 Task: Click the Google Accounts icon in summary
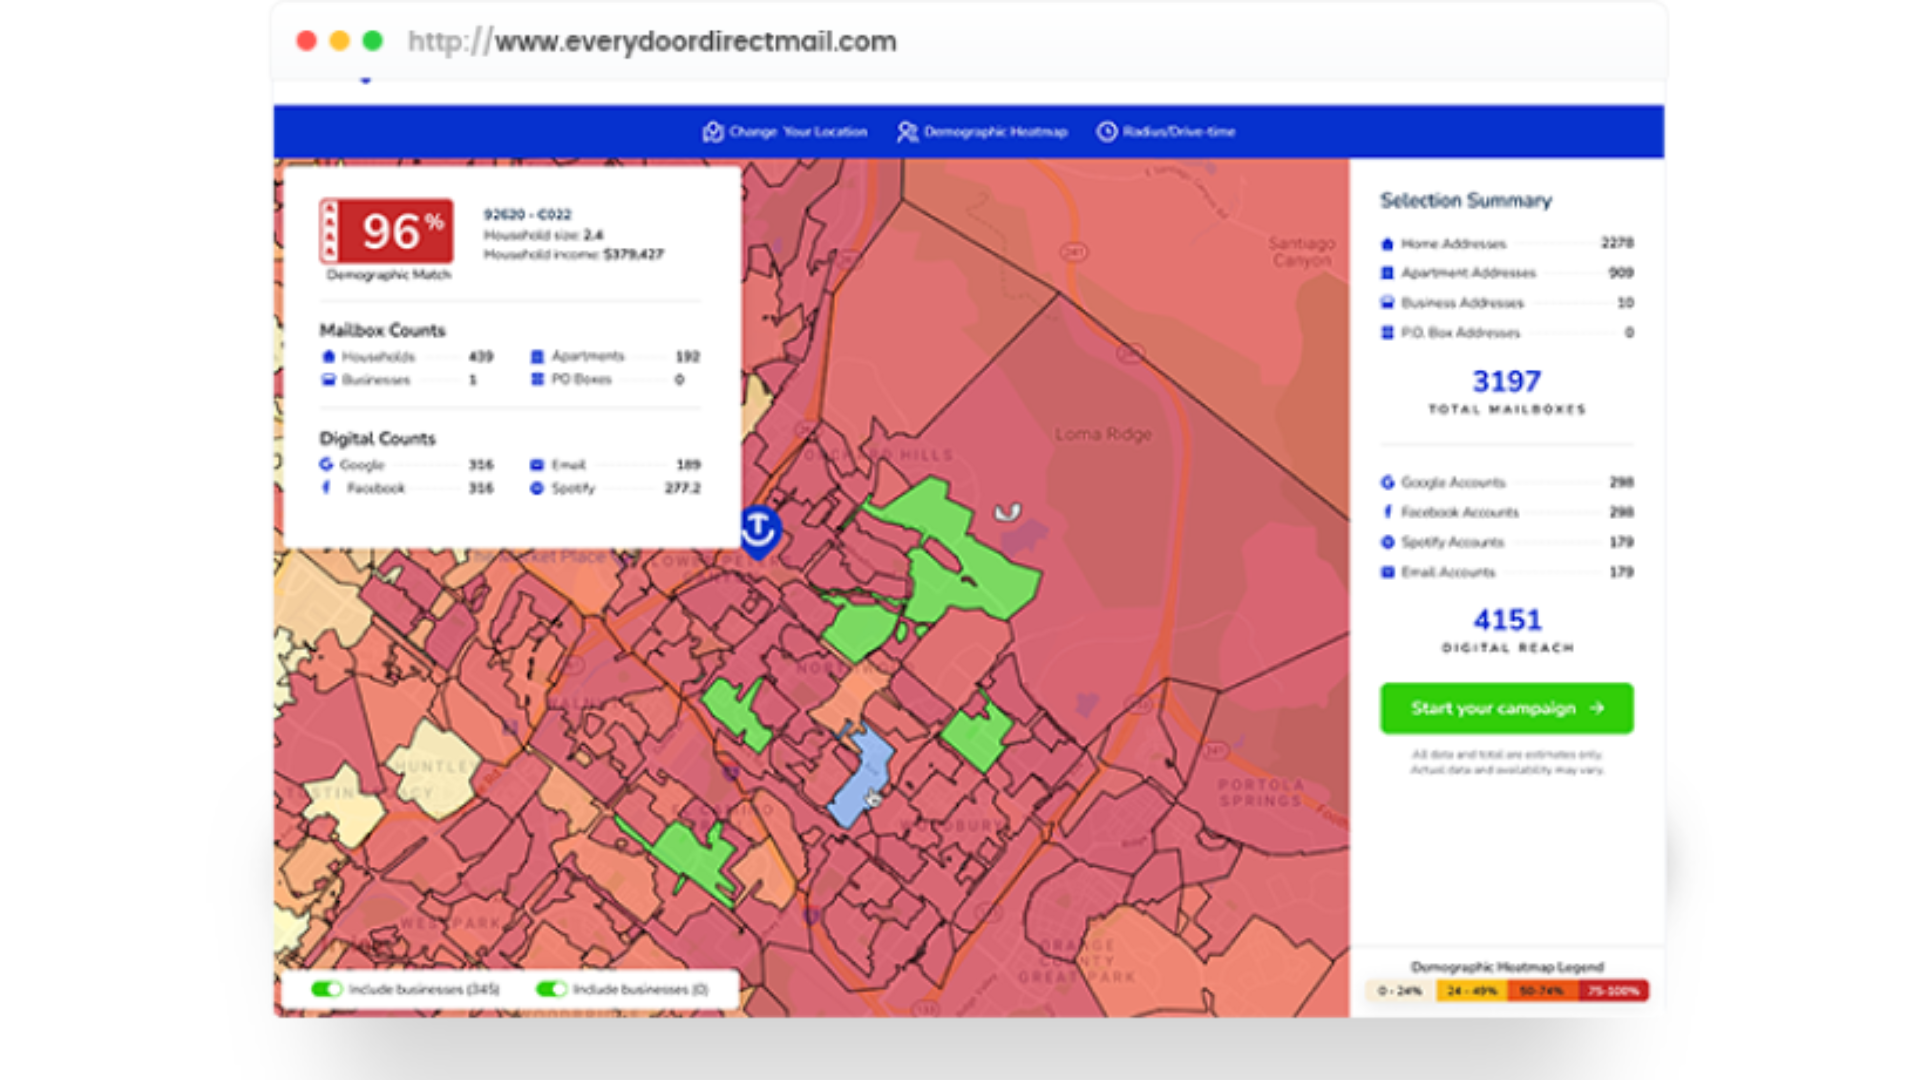(1387, 482)
